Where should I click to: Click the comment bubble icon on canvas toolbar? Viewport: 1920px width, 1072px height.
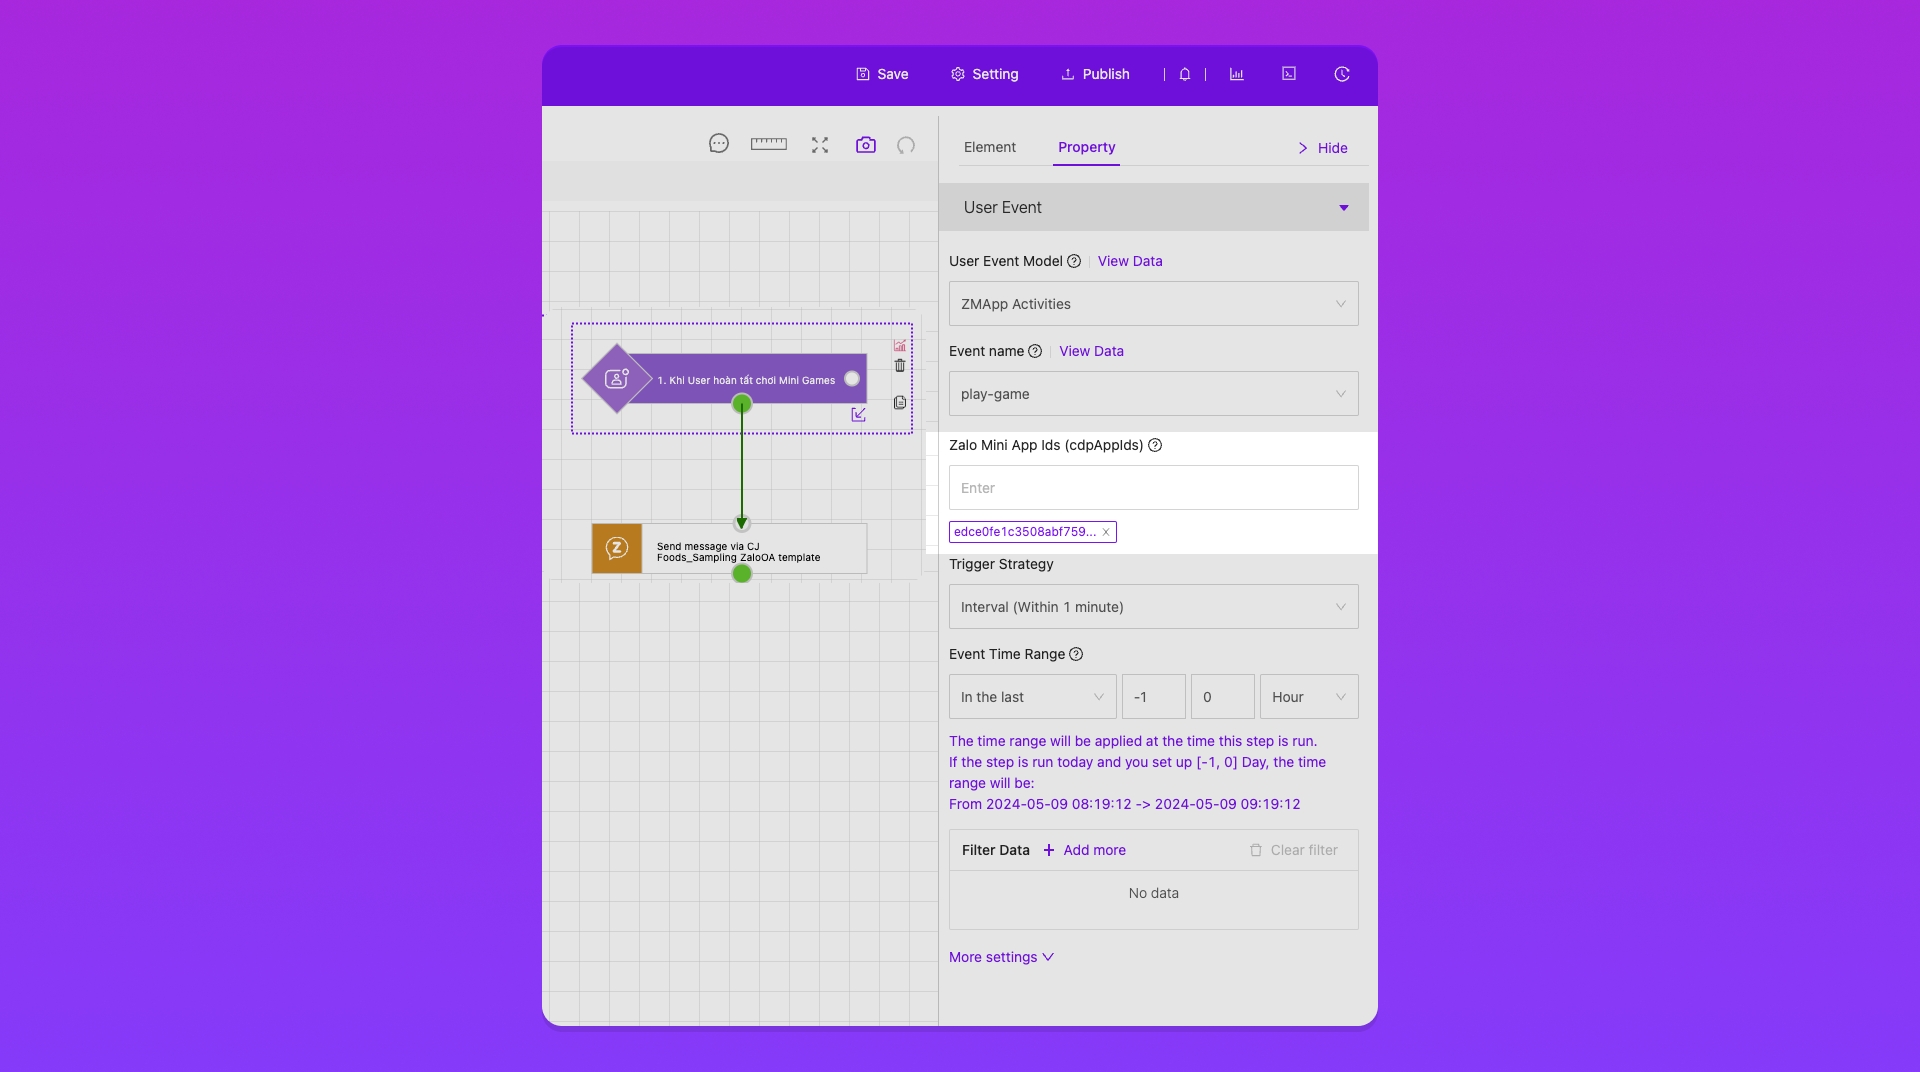719,144
